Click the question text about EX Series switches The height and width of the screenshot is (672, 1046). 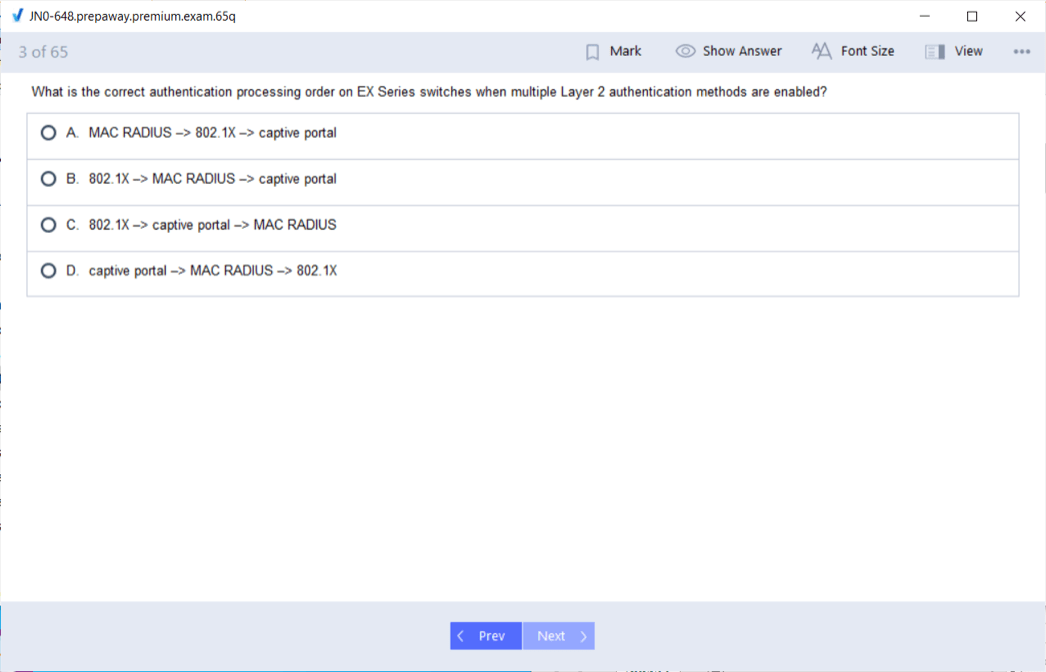pos(429,92)
